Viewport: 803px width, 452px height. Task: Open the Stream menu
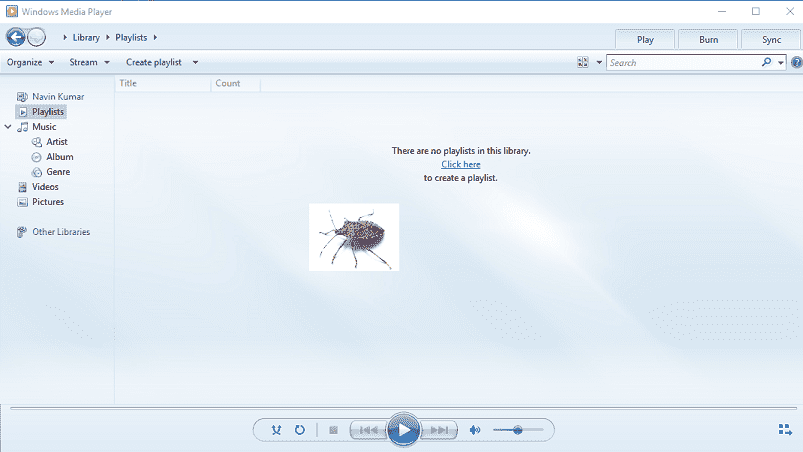click(89, 62)
